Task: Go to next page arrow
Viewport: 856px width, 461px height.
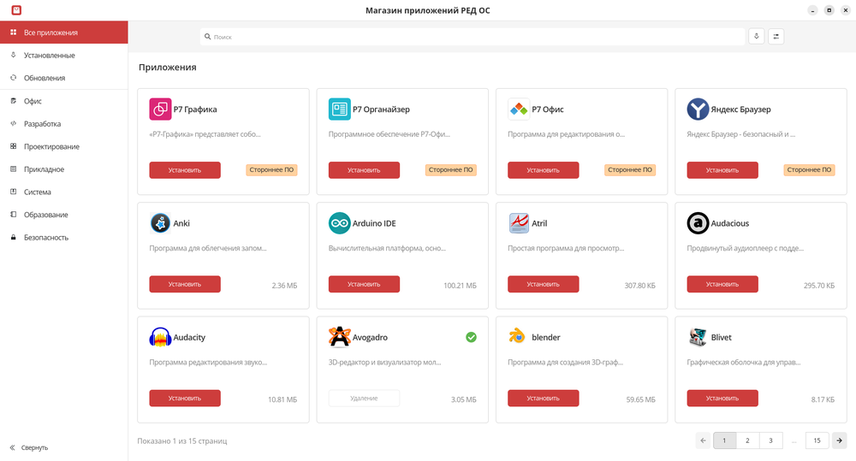Action: 839,440
